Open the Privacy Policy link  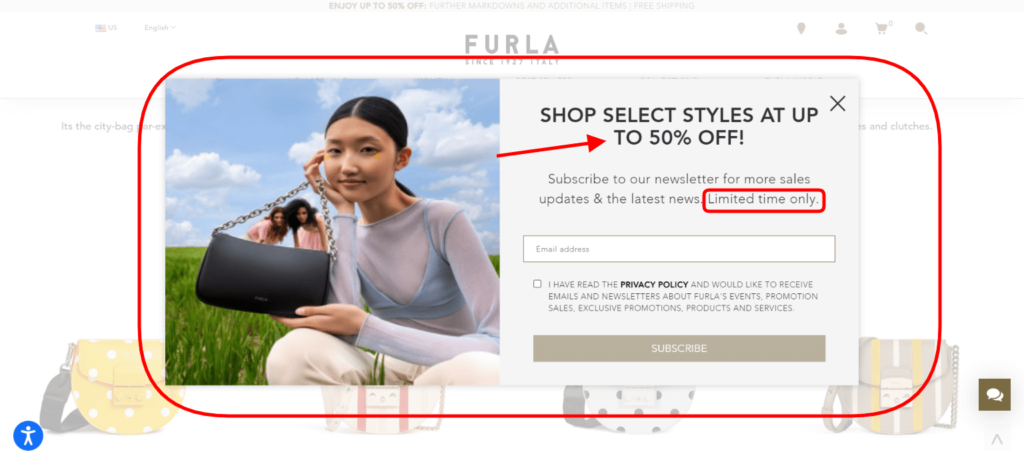pos(654,284)
